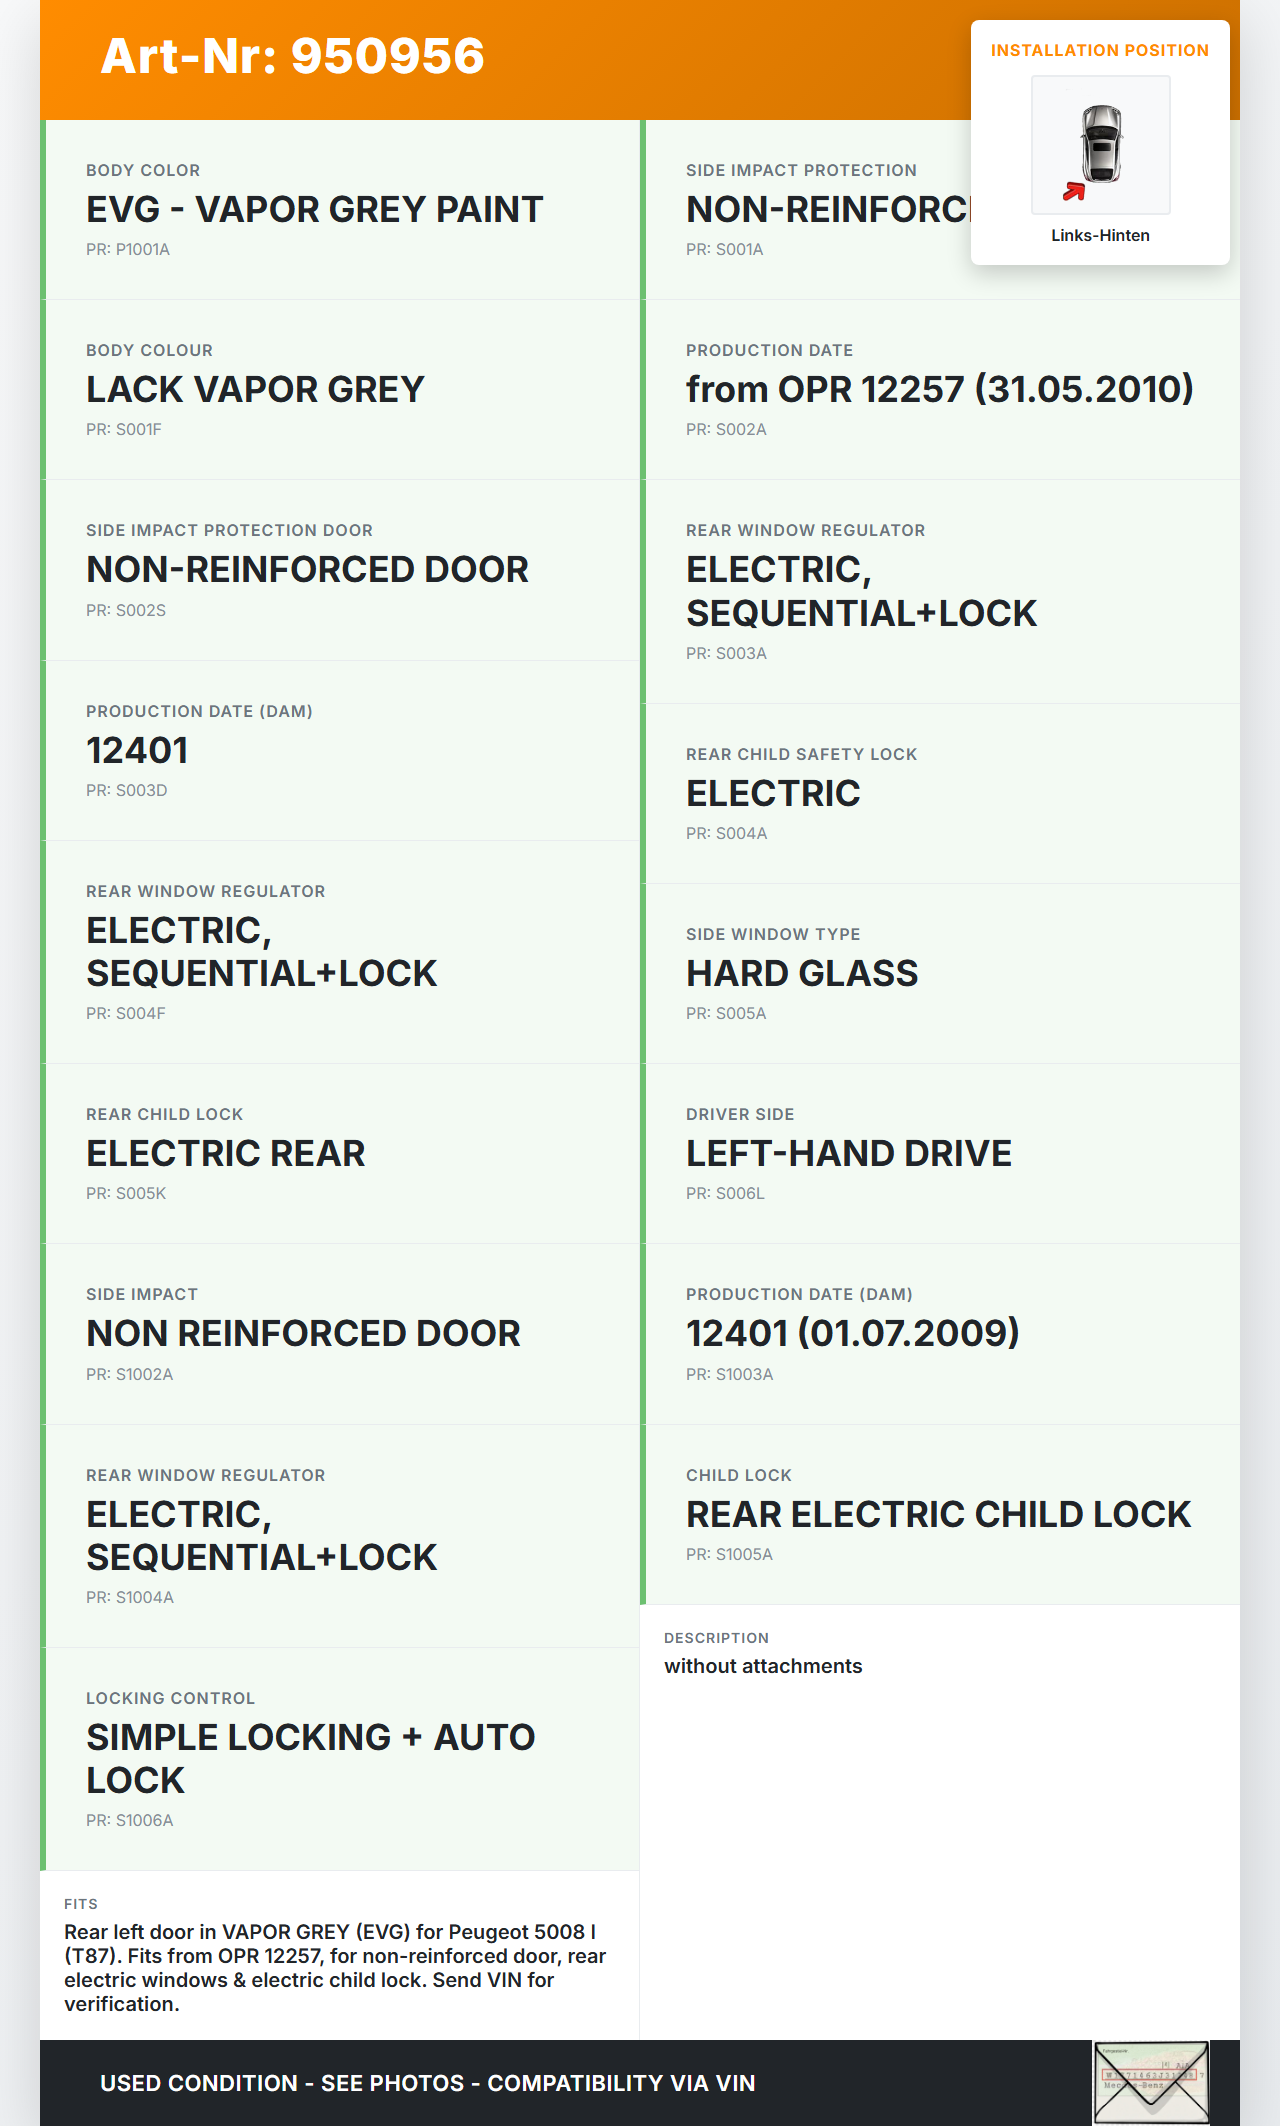This screenshot has height=2127, width=1280.
Task: Click the NON REINFORCED DOOR side impact value
Action: [303, 1334]
